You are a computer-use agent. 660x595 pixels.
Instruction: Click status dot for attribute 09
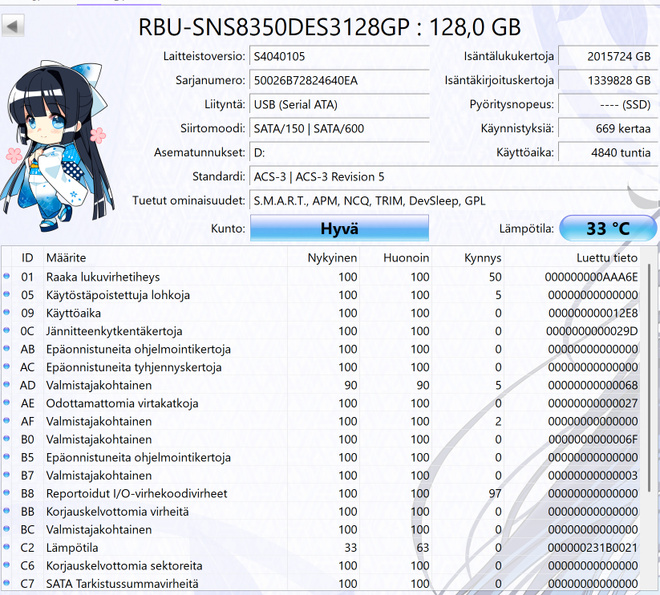(6, 312)
